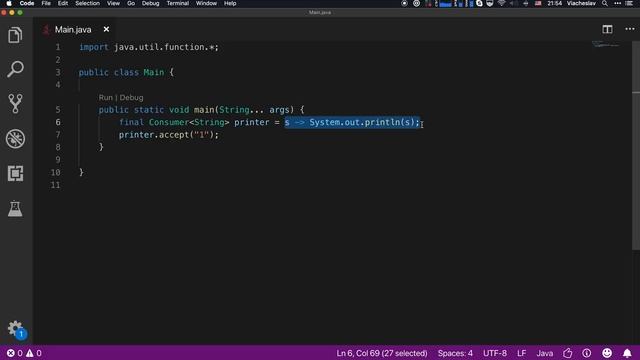Click the Java language mode selector

pos(544,353)
